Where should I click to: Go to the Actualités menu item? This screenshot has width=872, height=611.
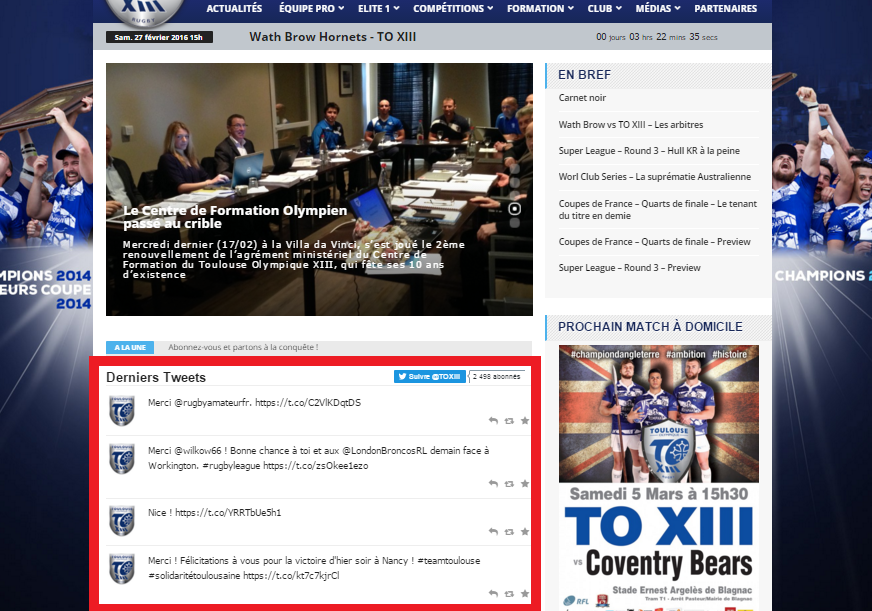(234, 9)
